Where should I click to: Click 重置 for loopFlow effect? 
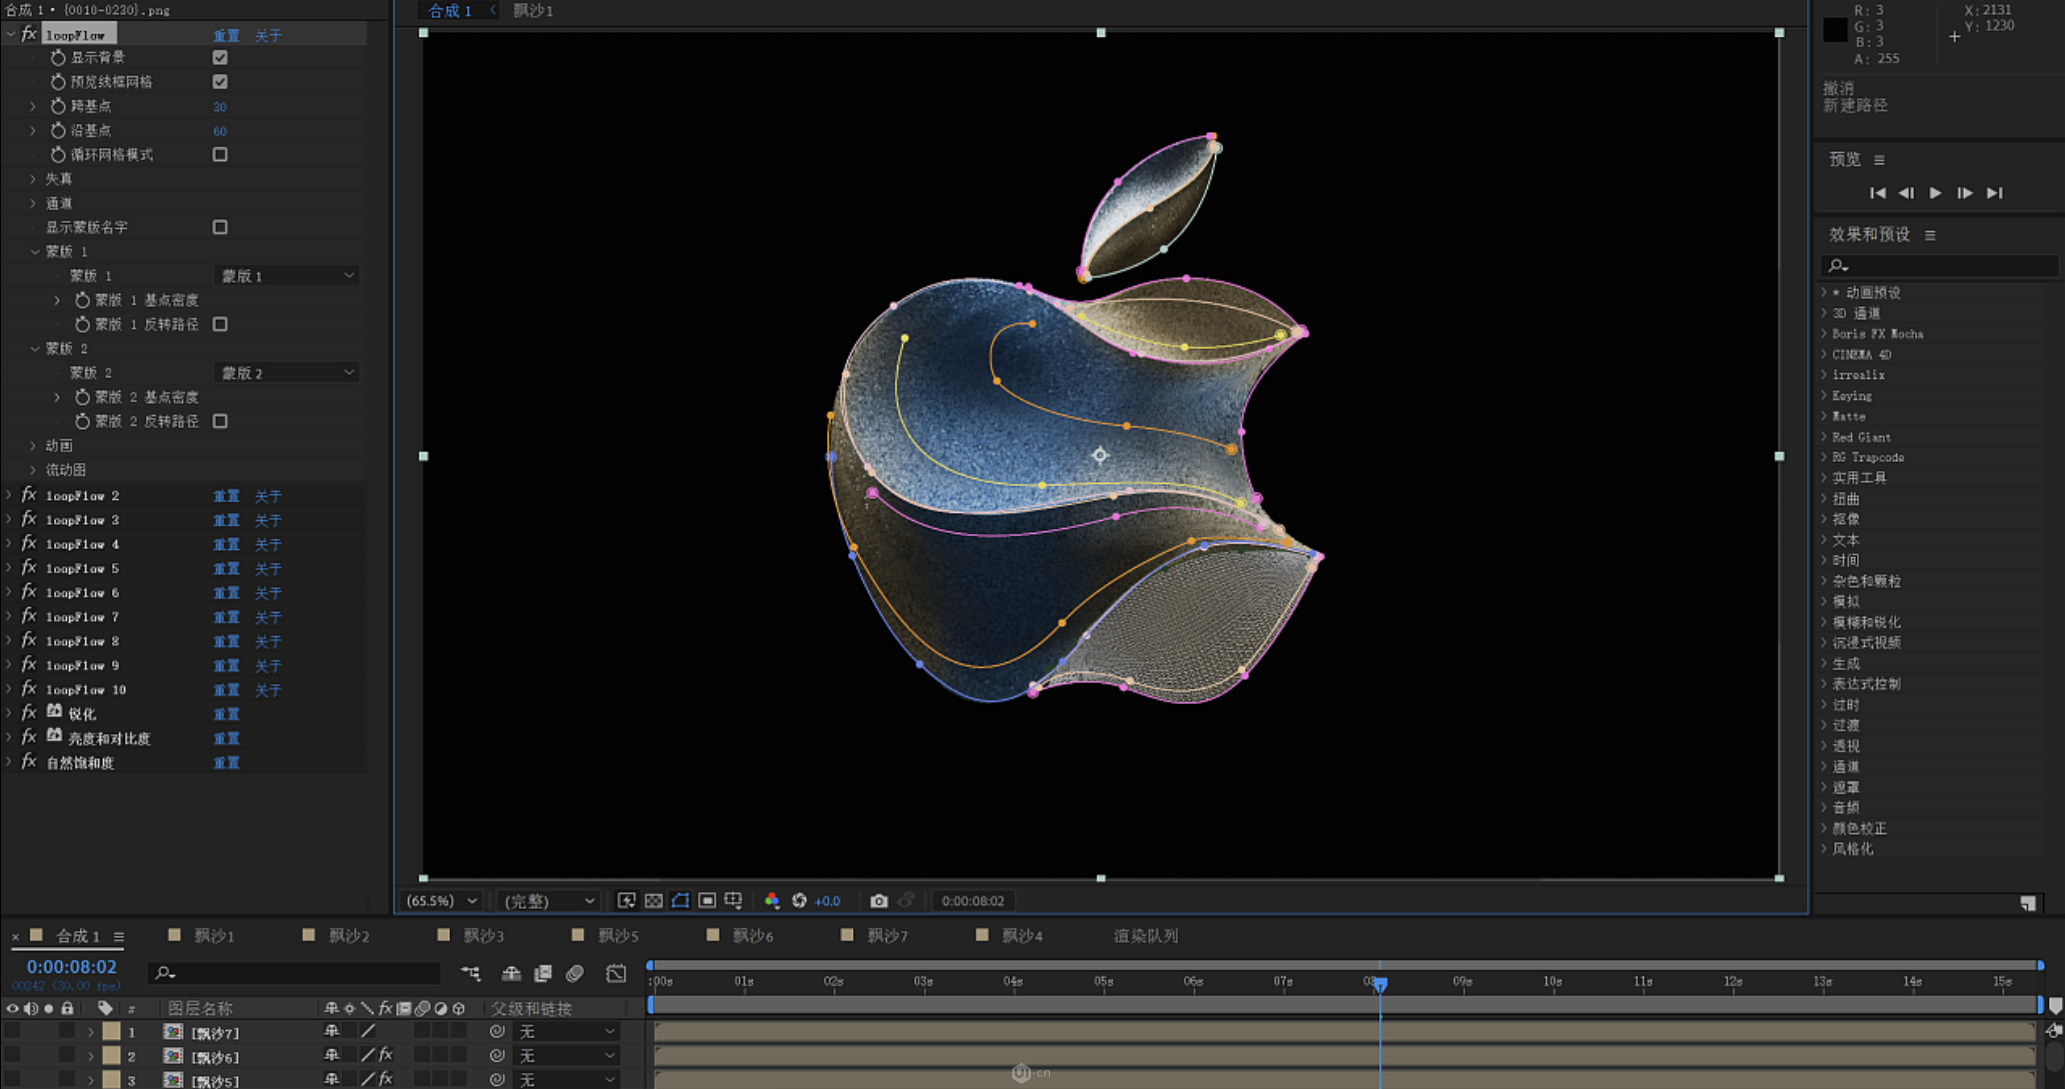point(226,36)
